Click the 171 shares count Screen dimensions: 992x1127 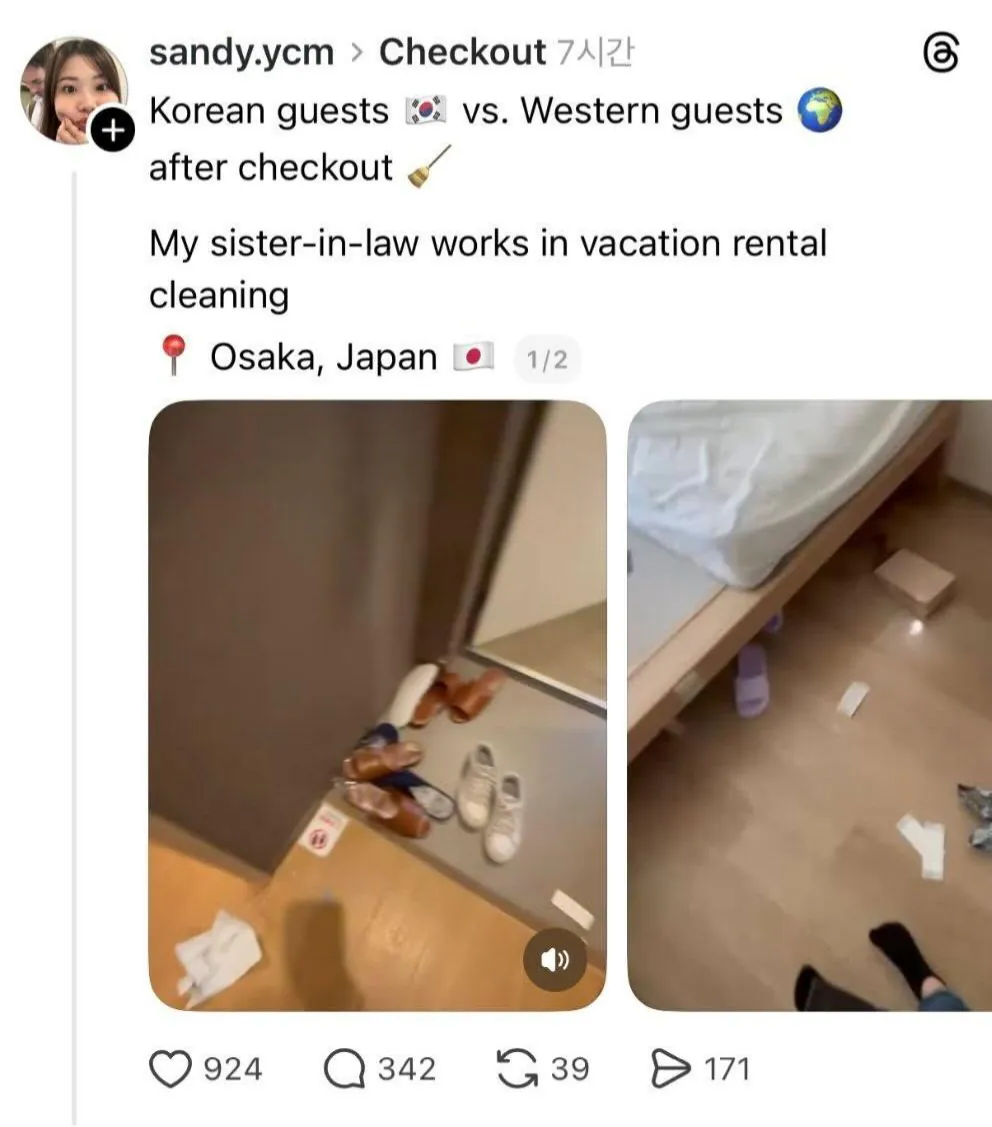coord(727,1069)
